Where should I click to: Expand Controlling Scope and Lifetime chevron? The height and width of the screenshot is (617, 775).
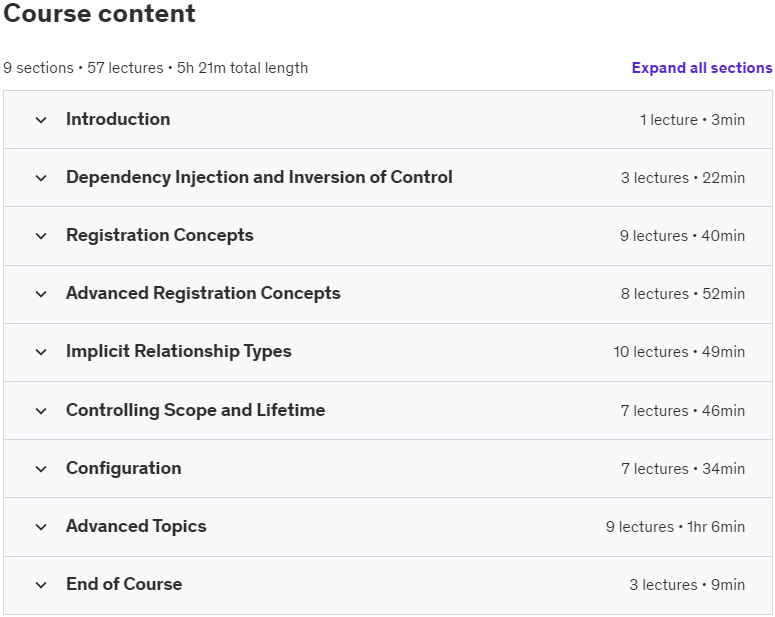41,411
